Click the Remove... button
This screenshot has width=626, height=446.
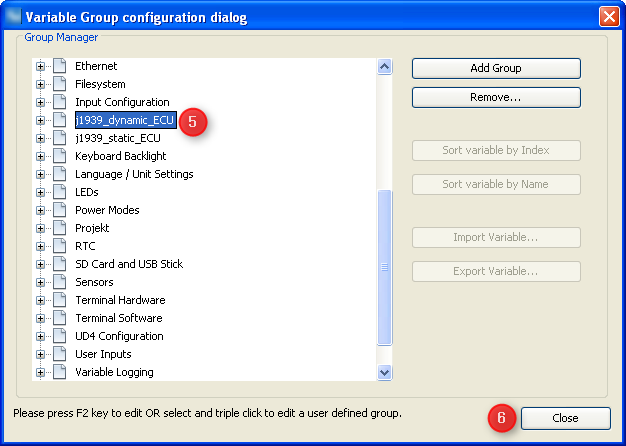(496, 98)
